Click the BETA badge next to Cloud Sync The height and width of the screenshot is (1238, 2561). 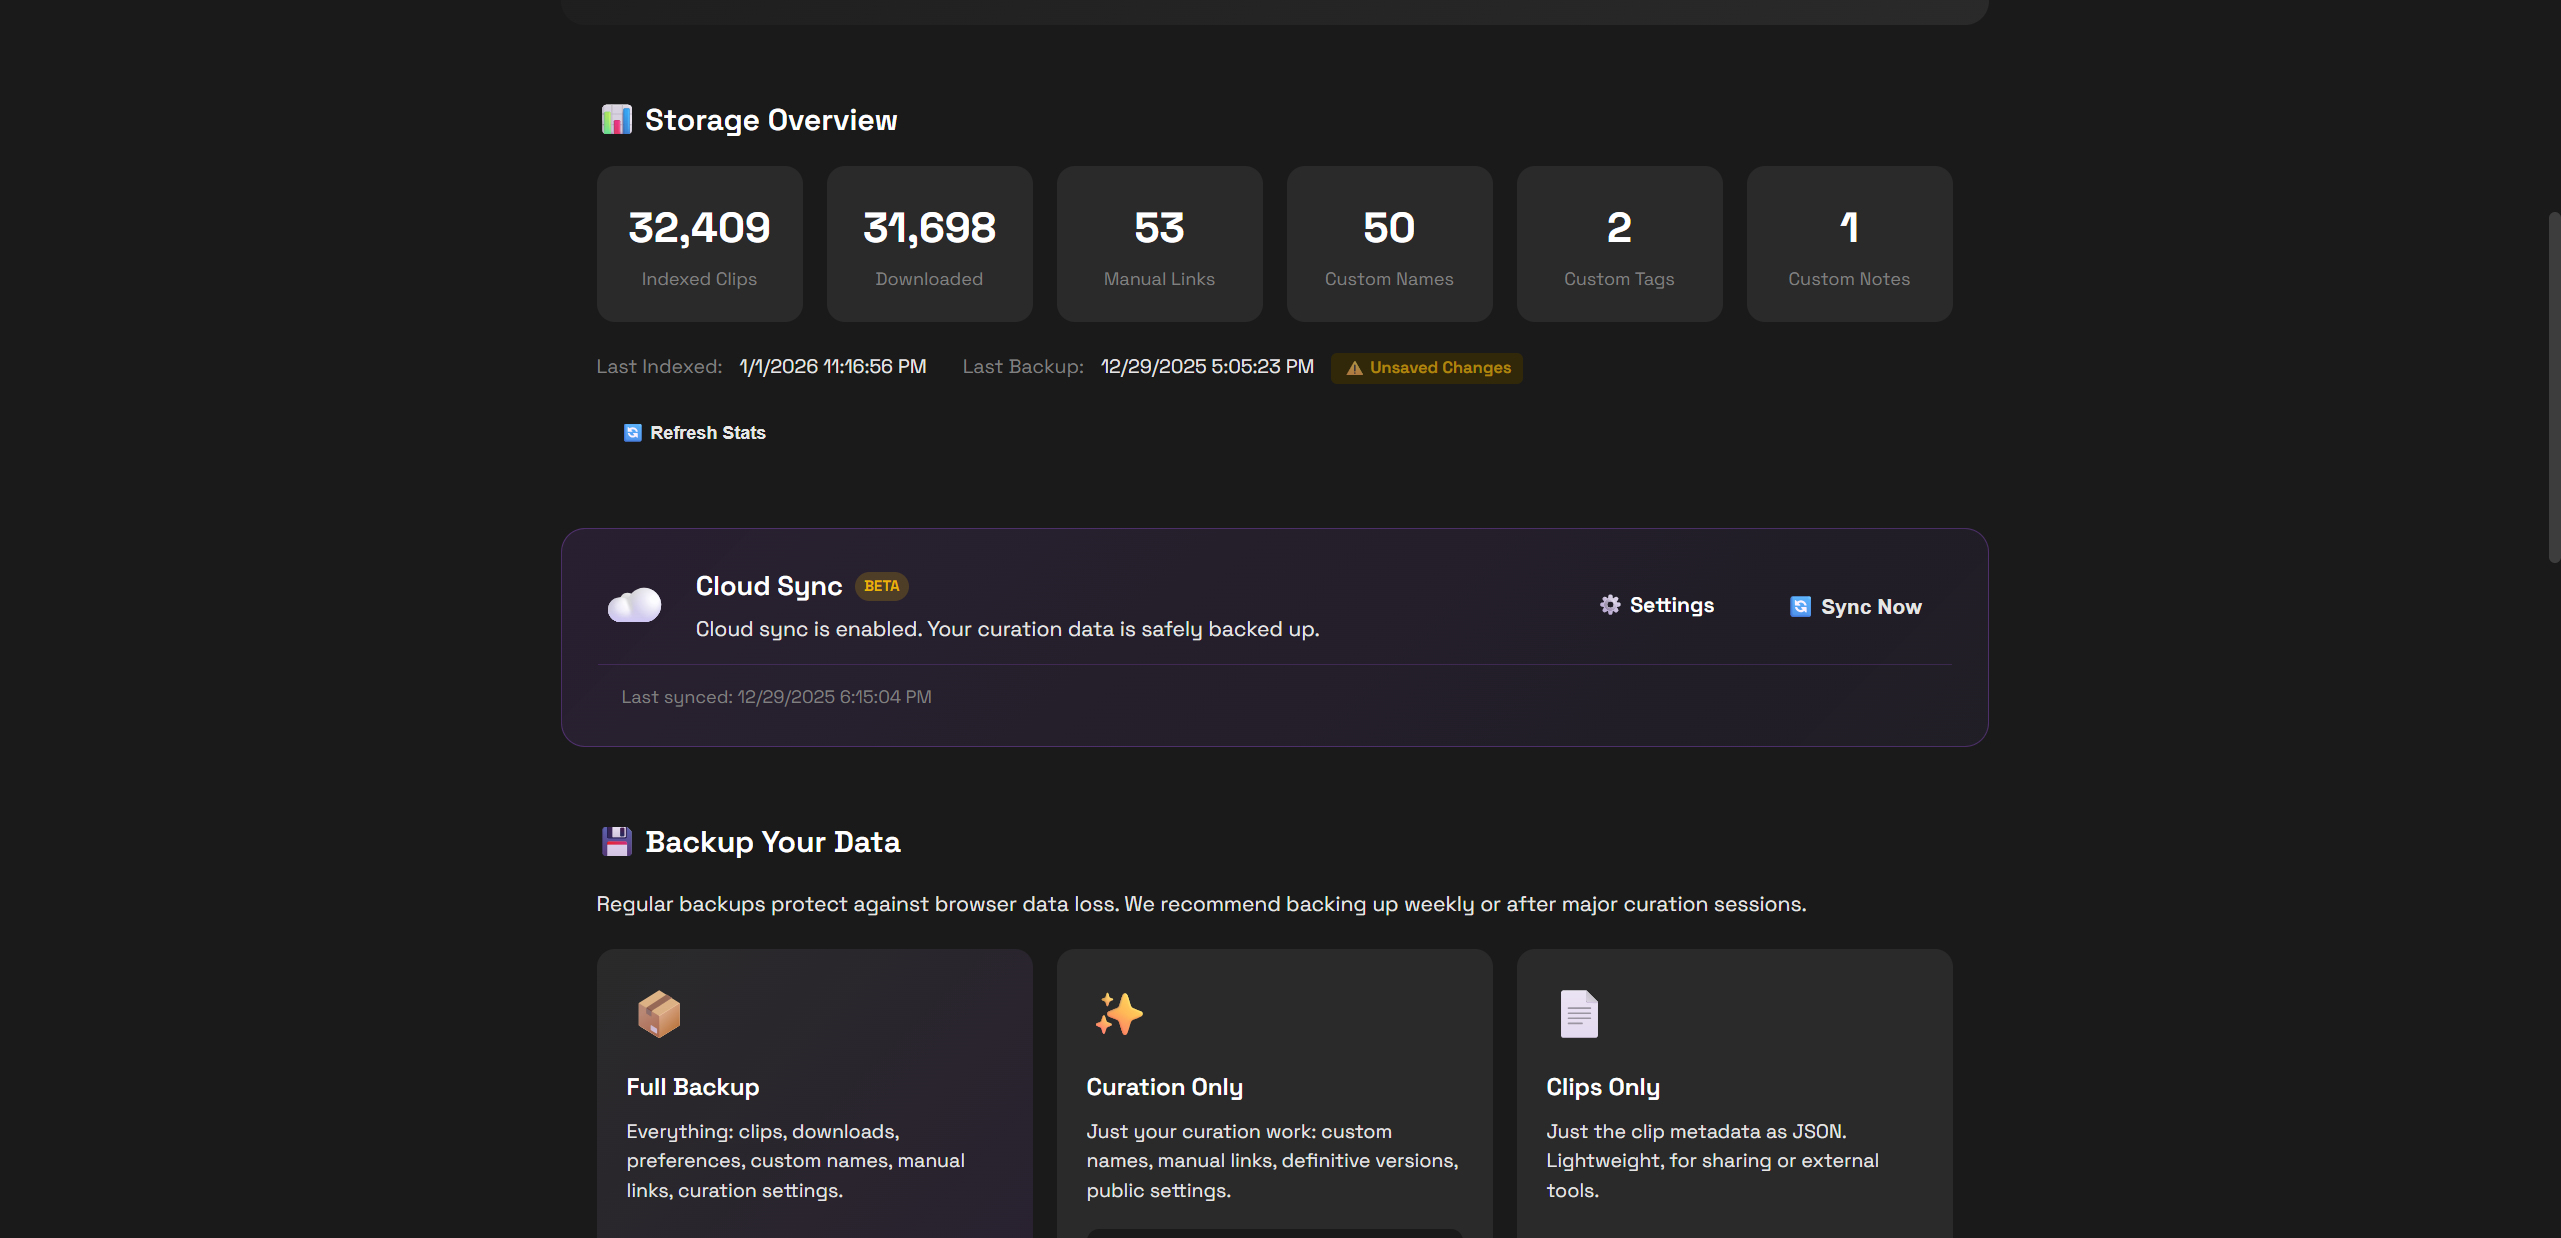[x=881, y=586]
